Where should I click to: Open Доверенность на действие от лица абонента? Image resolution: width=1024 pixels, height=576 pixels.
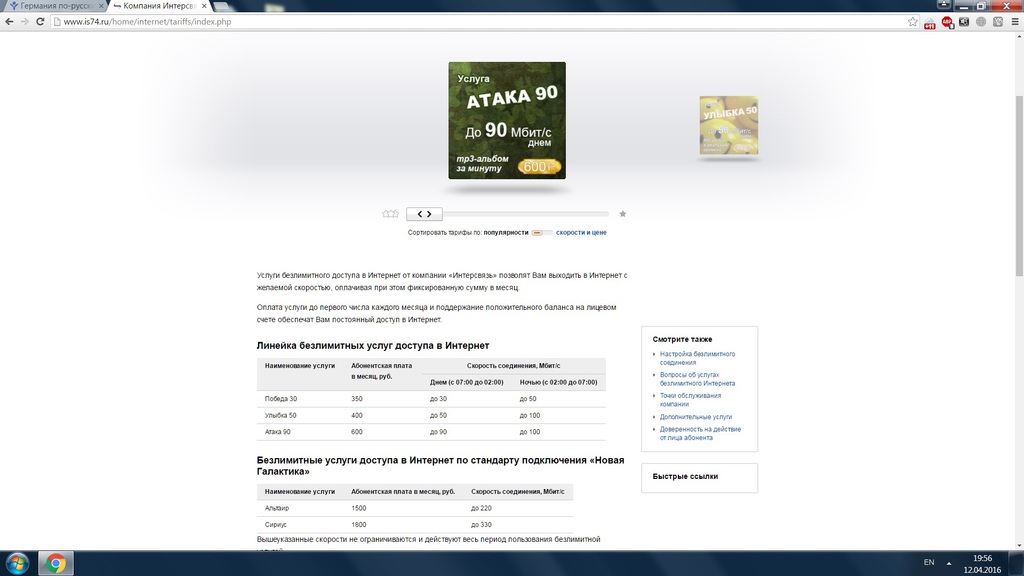click(700, 434)
